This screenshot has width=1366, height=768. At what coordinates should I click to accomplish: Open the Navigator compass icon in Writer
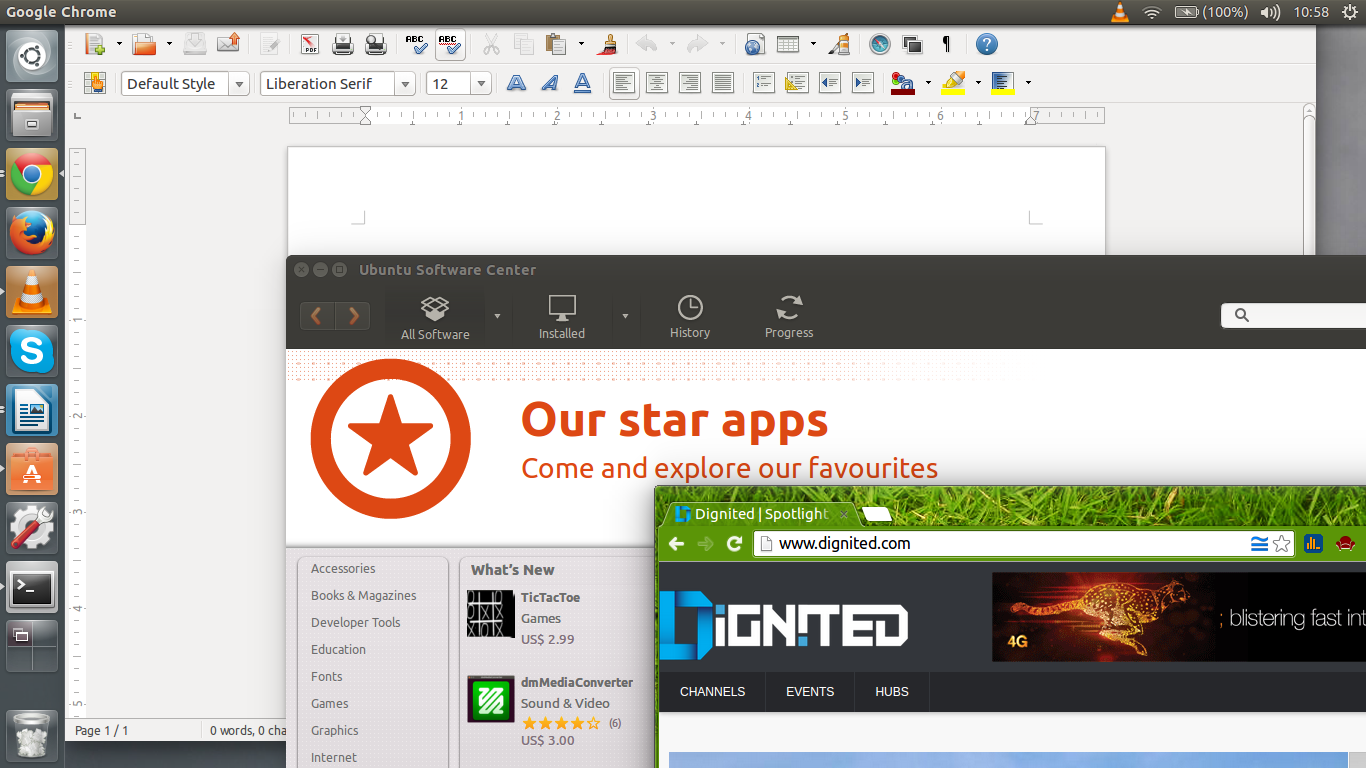tap(880, 44)
